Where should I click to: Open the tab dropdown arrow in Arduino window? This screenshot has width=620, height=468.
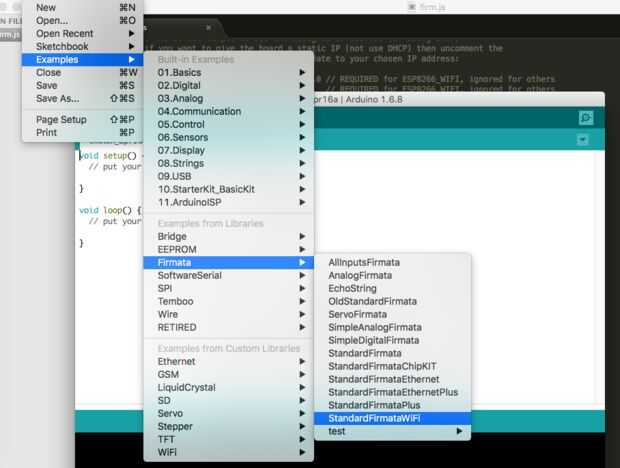point(582,140)
